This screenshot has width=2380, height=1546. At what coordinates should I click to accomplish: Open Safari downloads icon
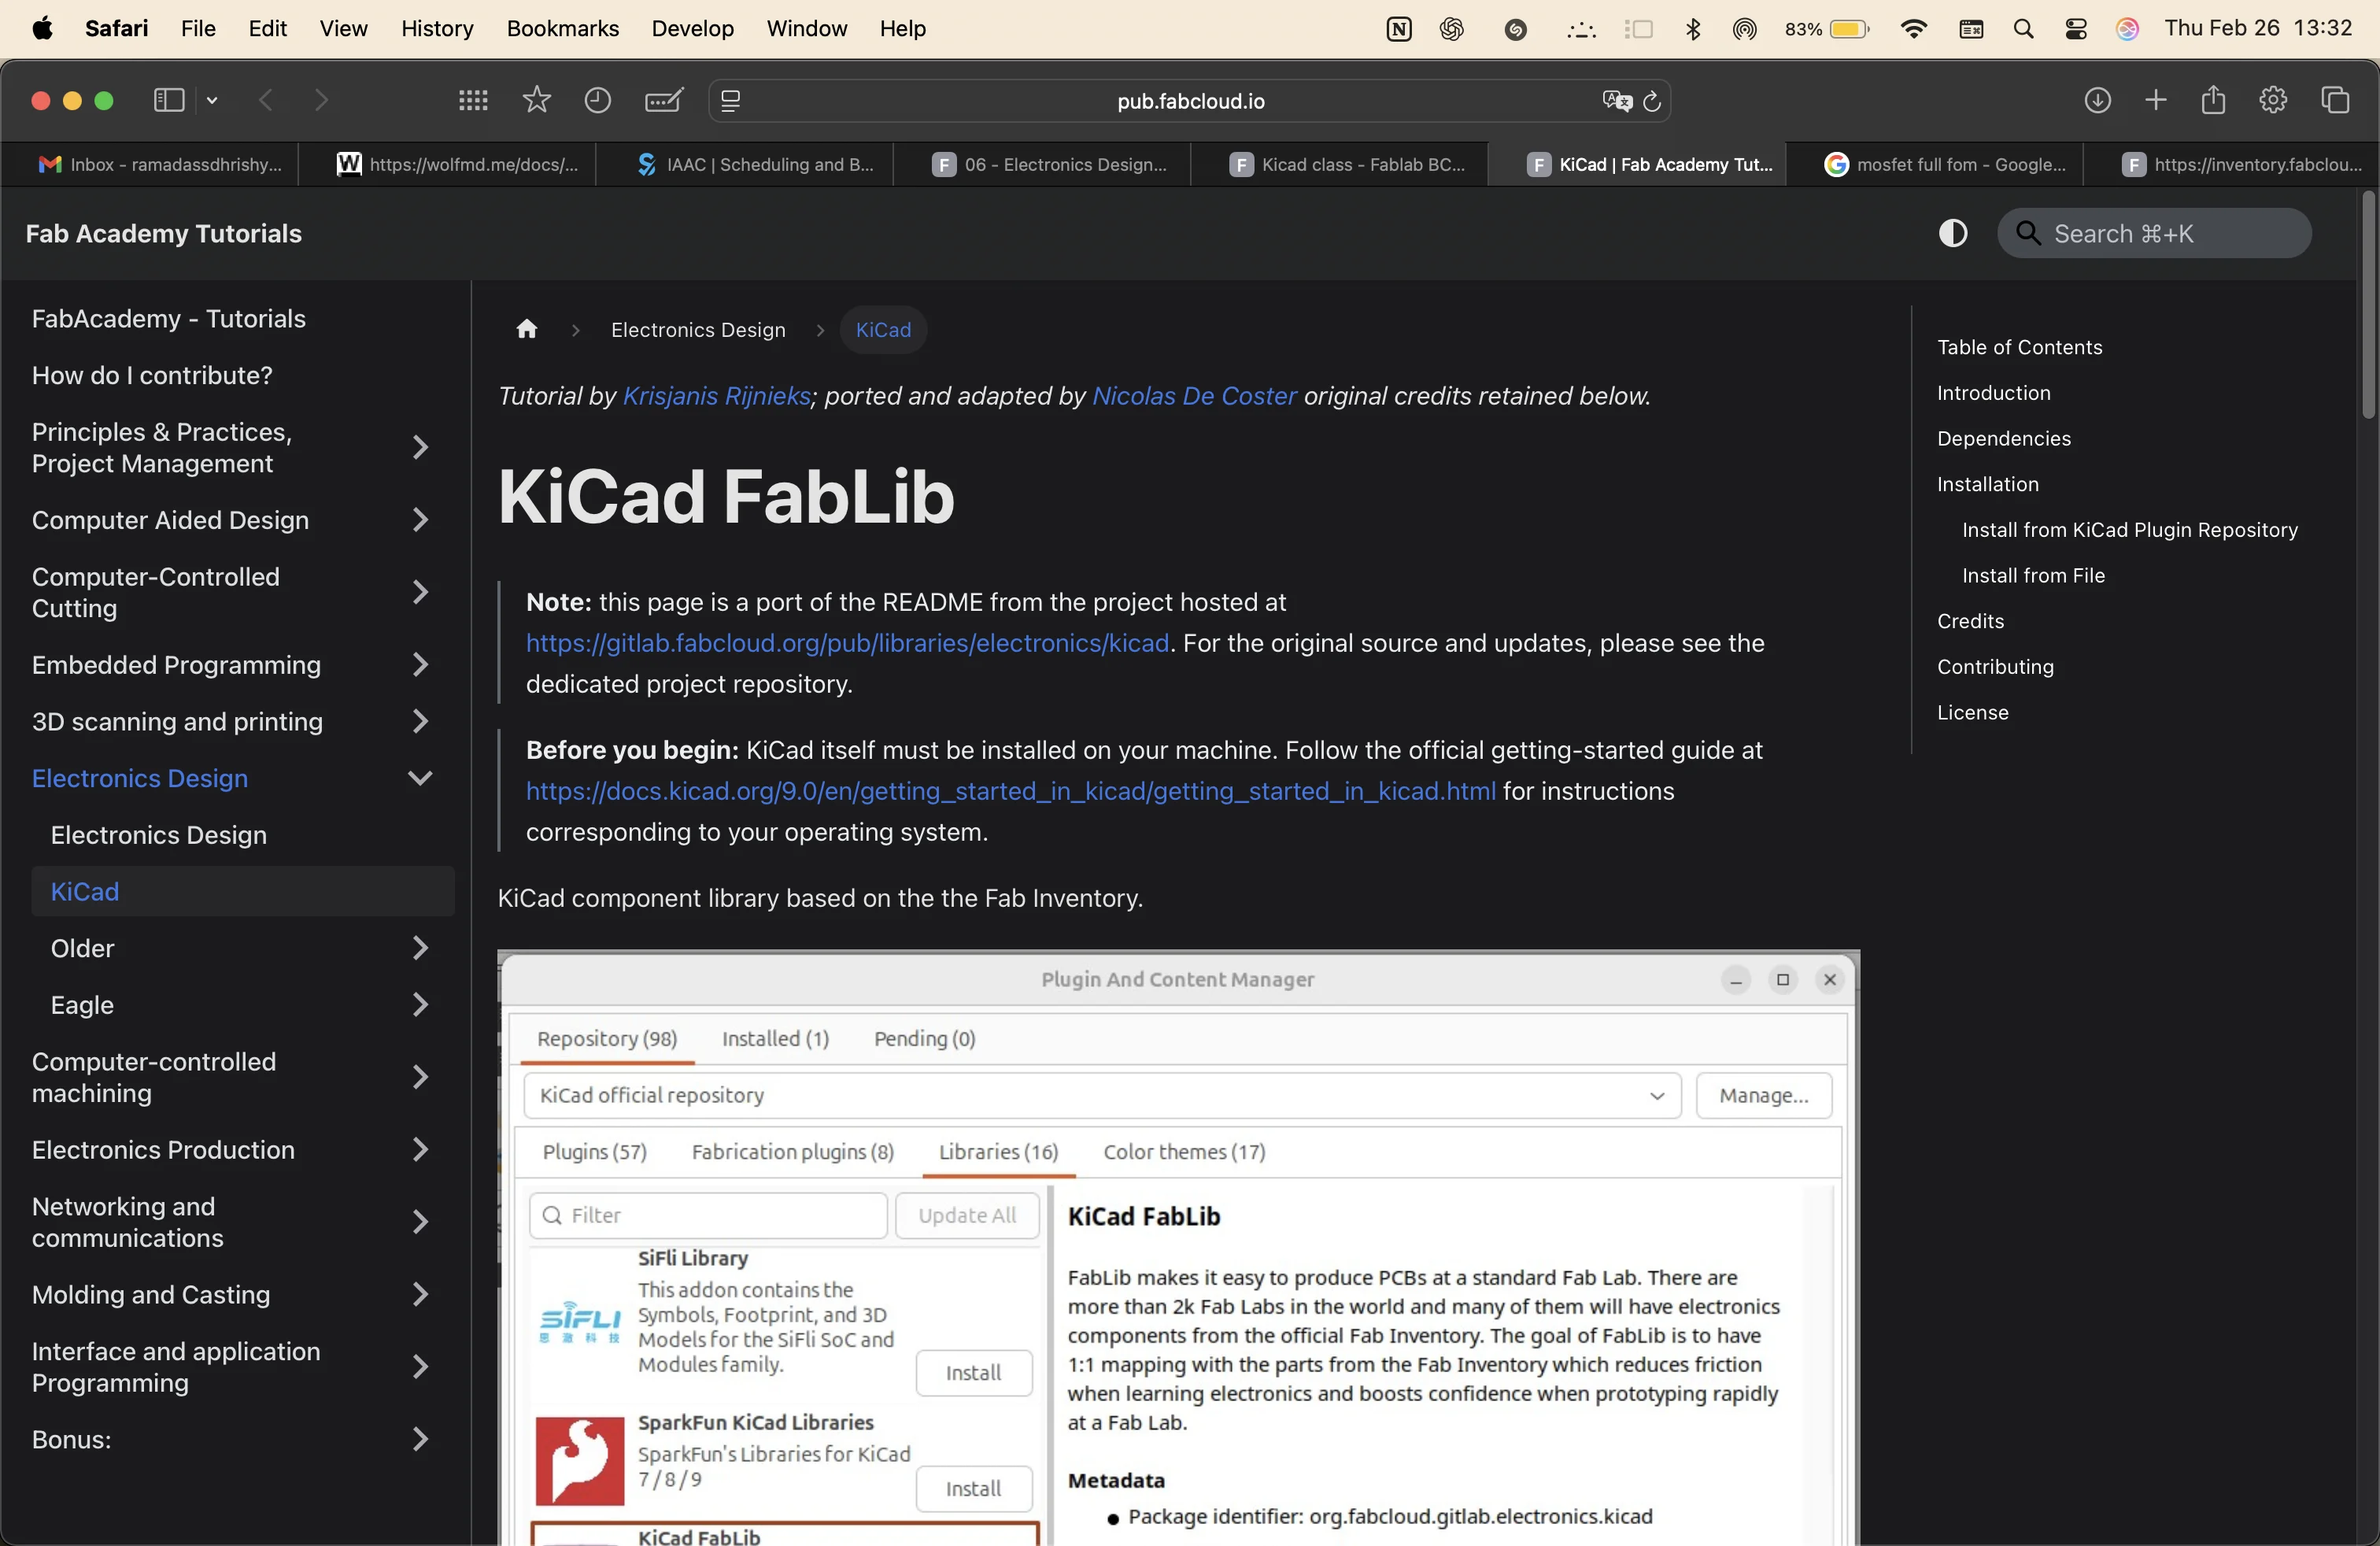point(2097,100)
